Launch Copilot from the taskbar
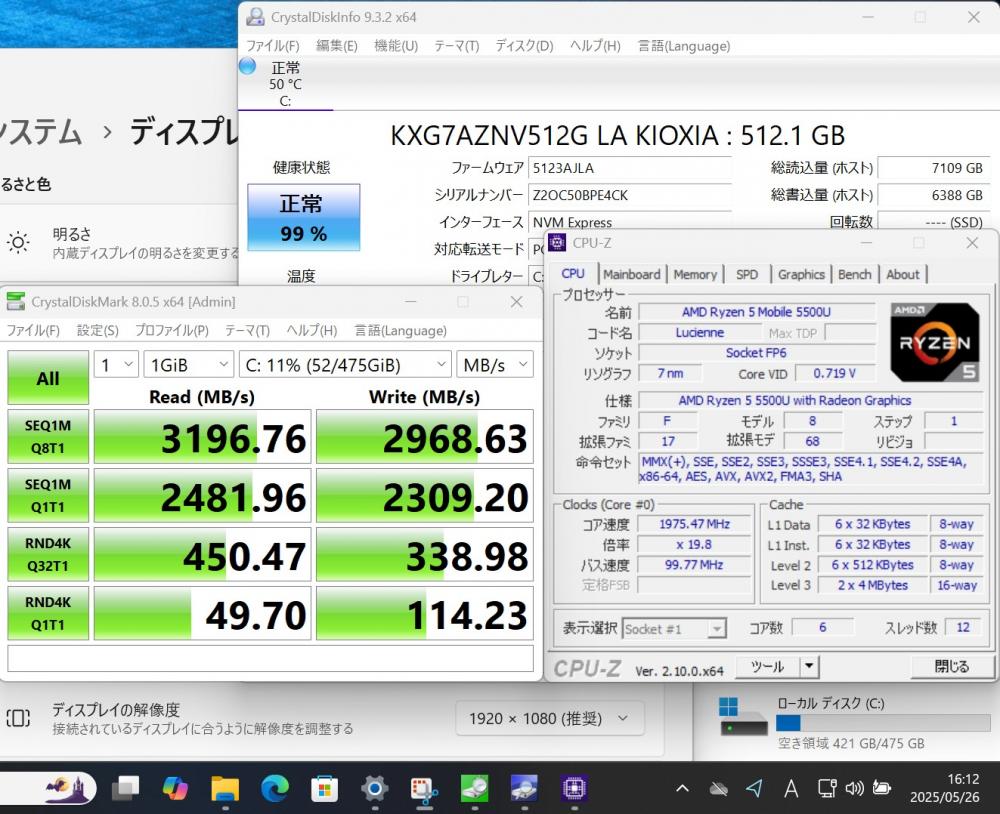 point(175,789)
